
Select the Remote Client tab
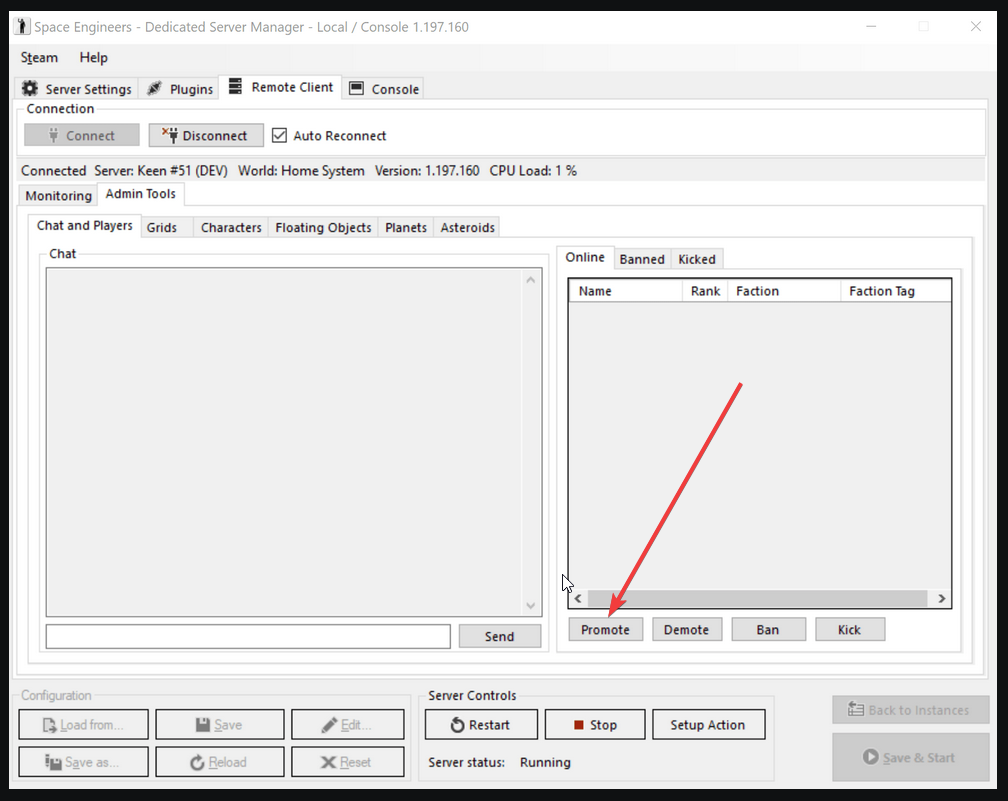coord(281,87)
